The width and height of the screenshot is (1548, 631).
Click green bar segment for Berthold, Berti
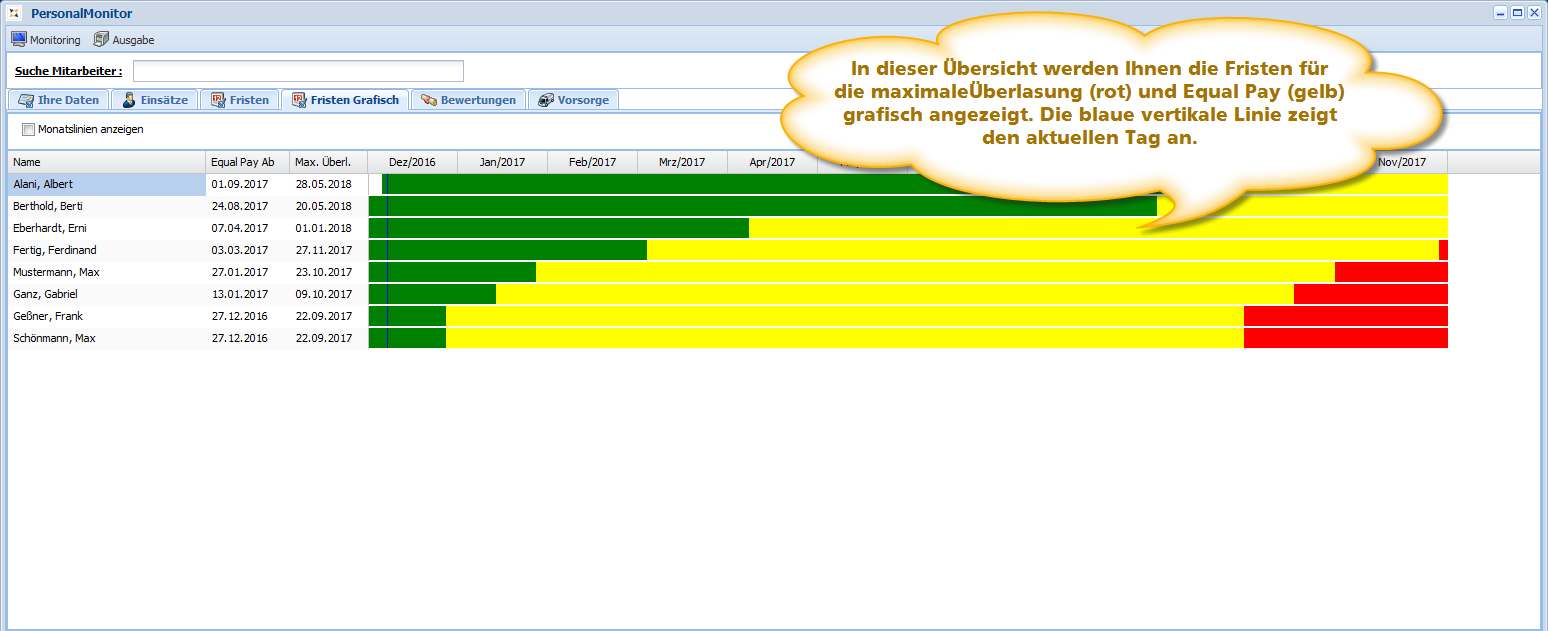(760, 206)
